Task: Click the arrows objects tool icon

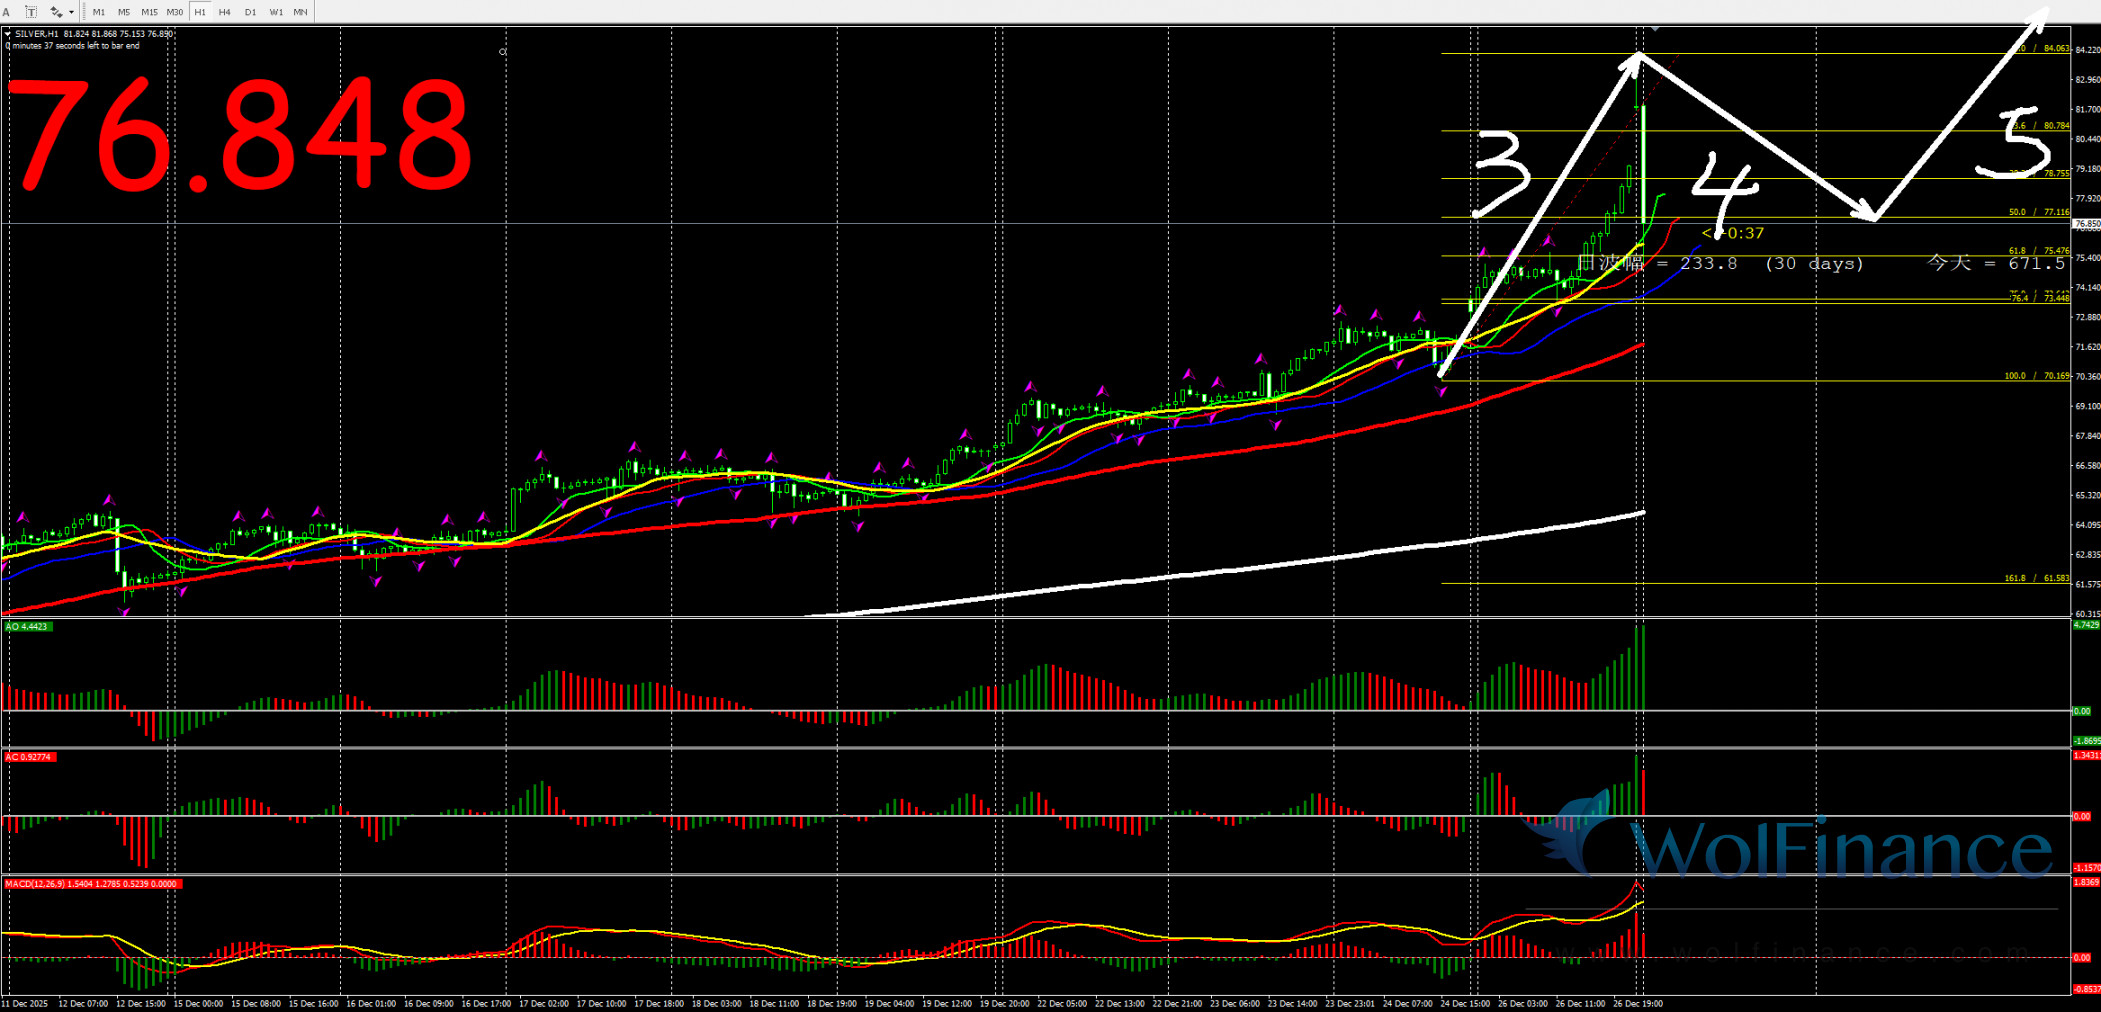Action: pyautogui.click(x=56, y=12)
